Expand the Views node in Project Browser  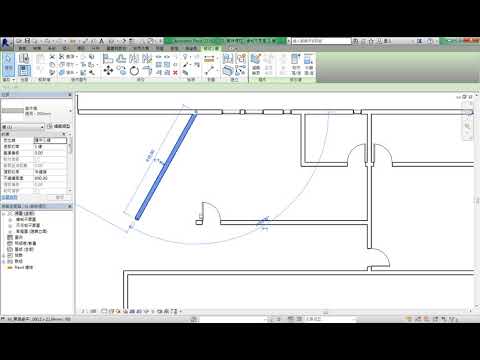pos(4,213)
